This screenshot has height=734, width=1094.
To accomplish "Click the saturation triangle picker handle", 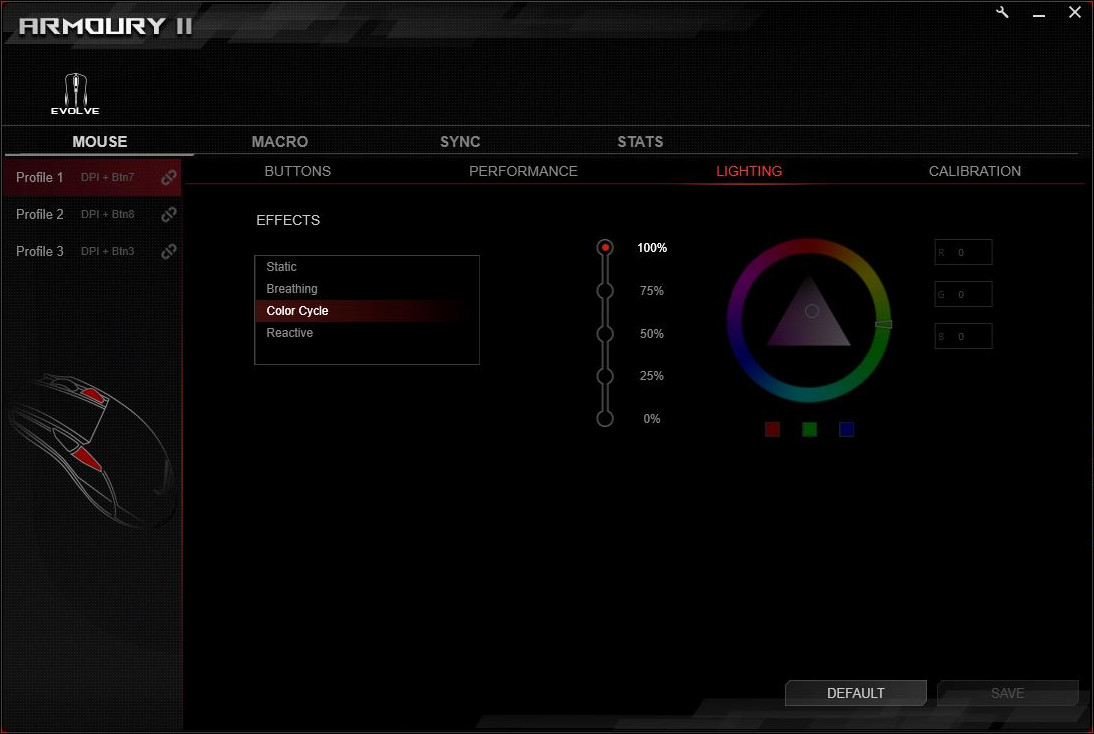I will coord(811,311).
